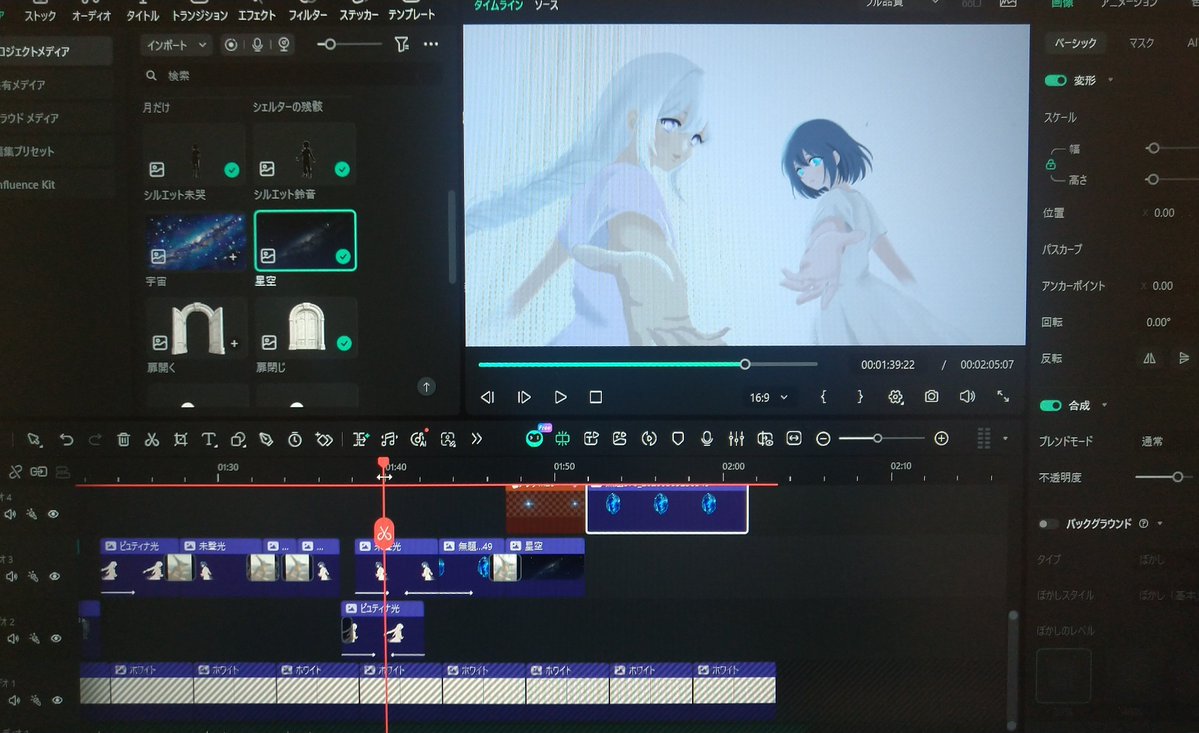
Task: Select the pointer selection tool in timeline toolbar
Action: point(34,439)
